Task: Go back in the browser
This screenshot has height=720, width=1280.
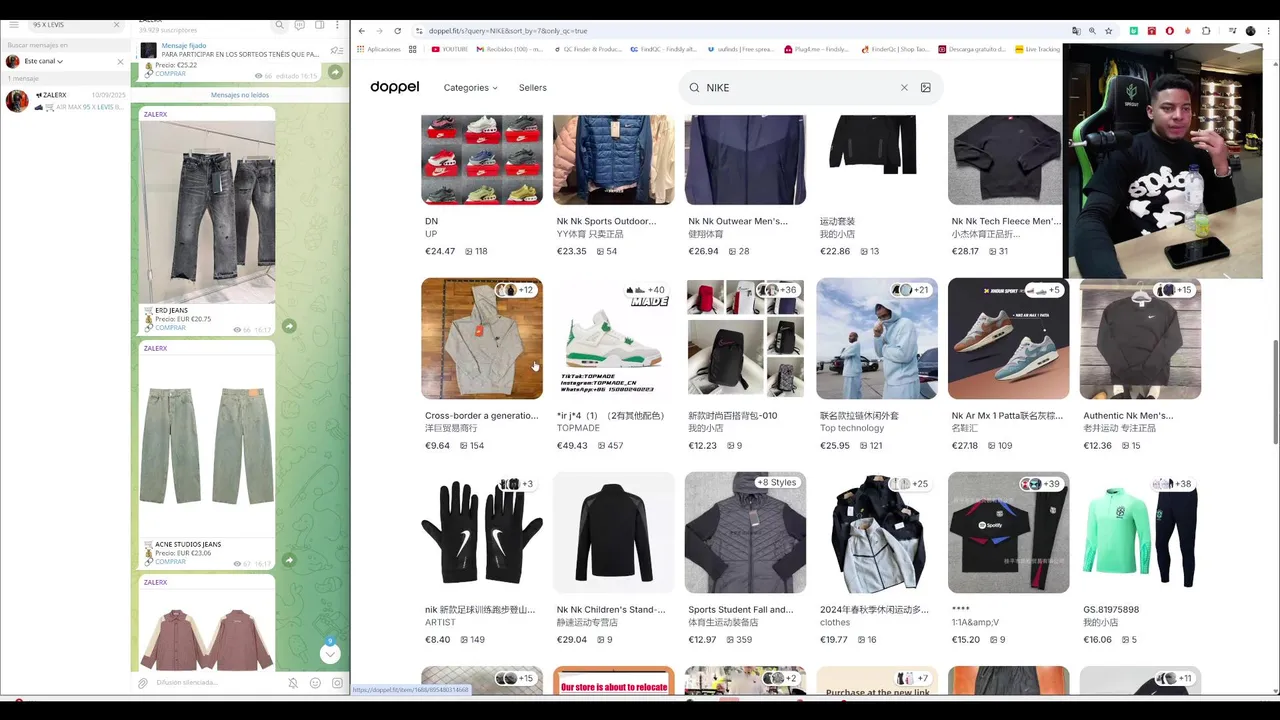Action: tap(361, 31)
